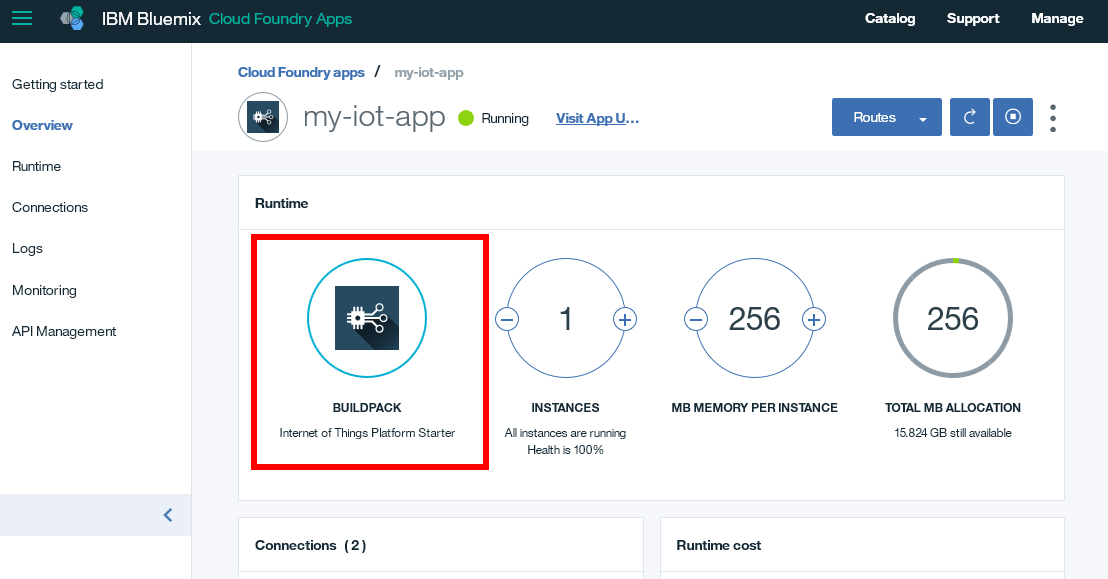Click the IBM Bluemix logo icon
This screenshot has height=579, width=1108.
coord(72,19)
